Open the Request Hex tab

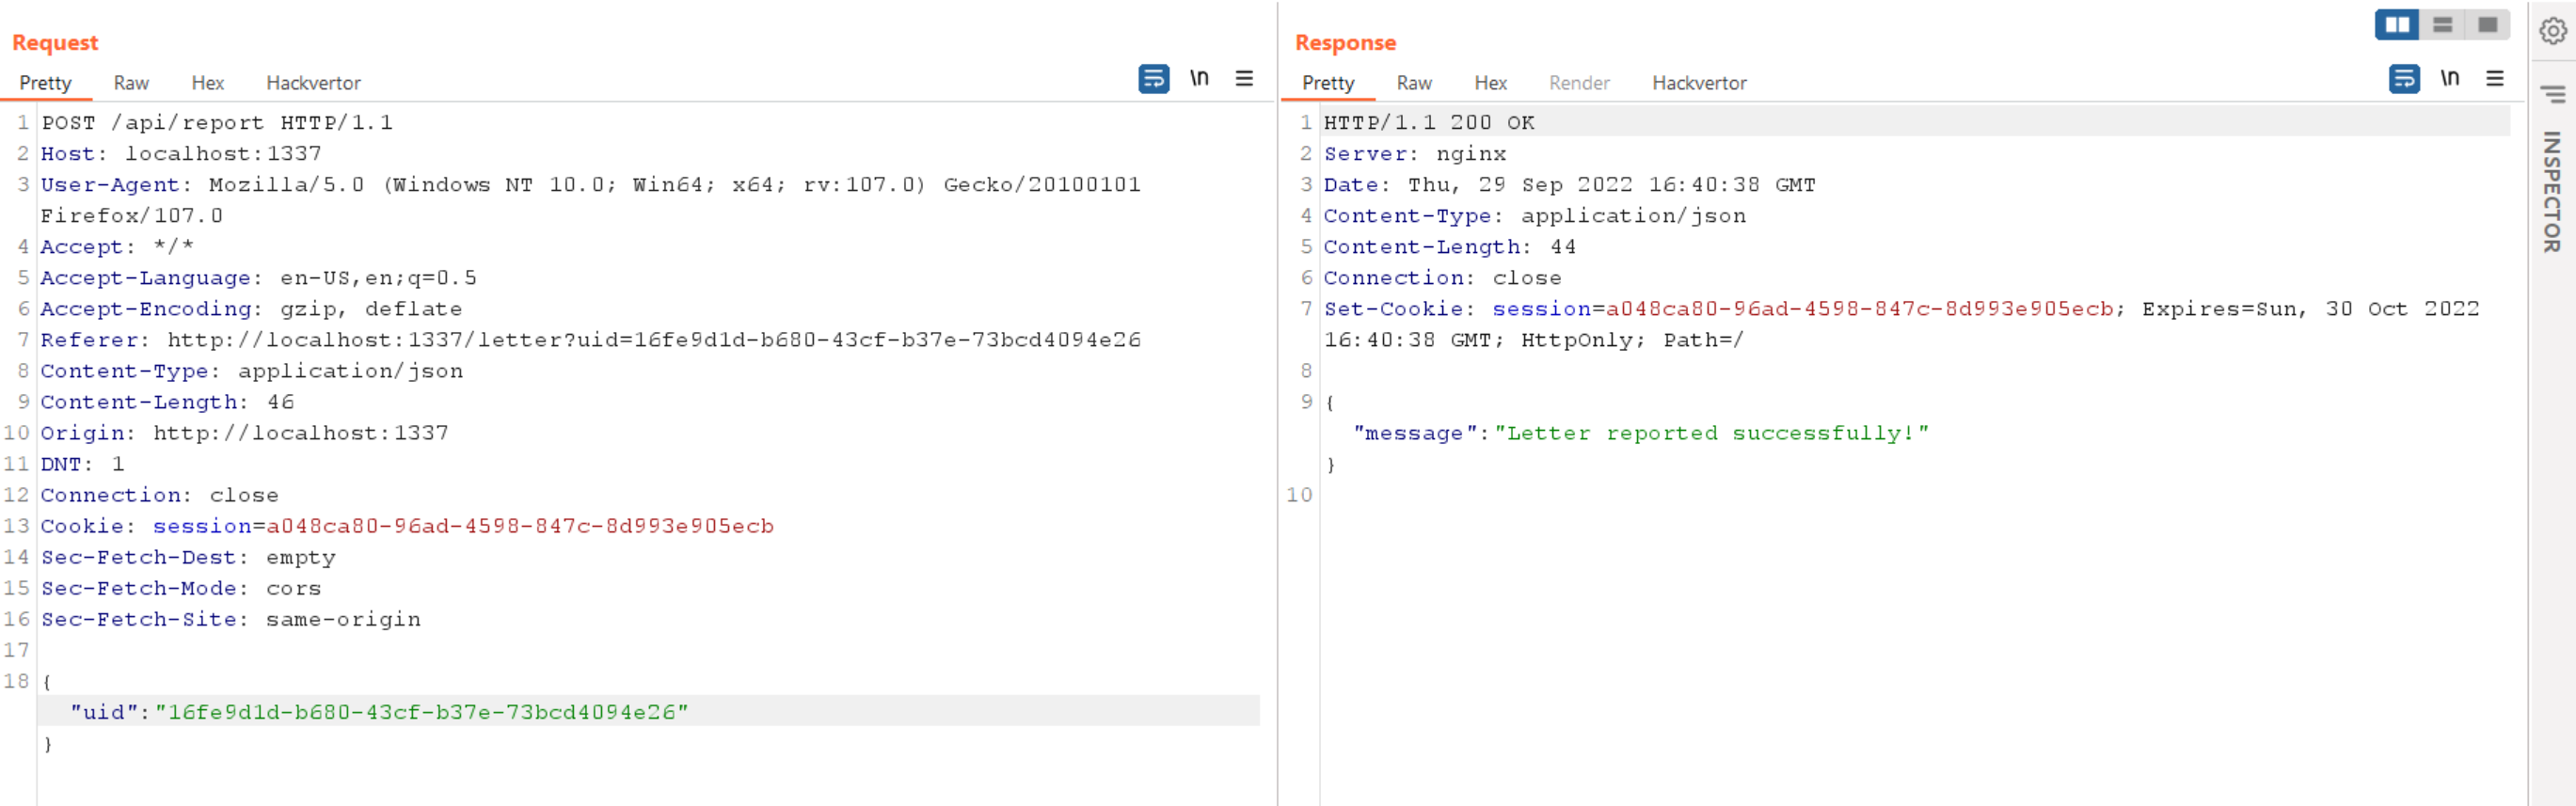[x=208, y=83]
